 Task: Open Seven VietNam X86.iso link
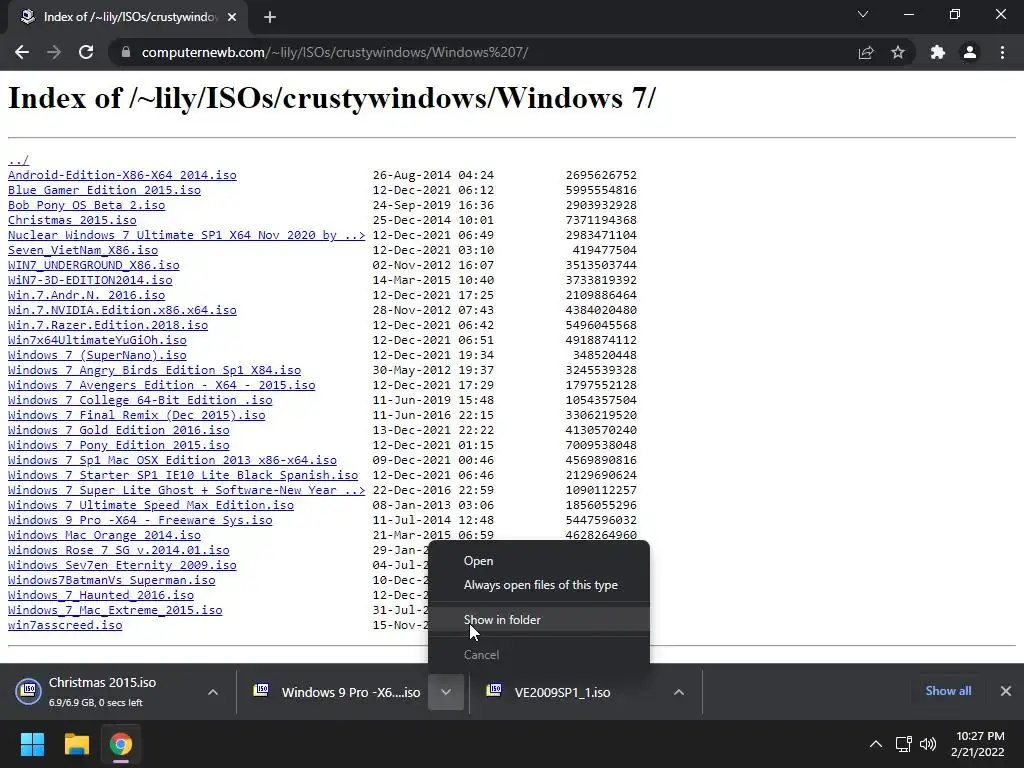pos(83,250)
